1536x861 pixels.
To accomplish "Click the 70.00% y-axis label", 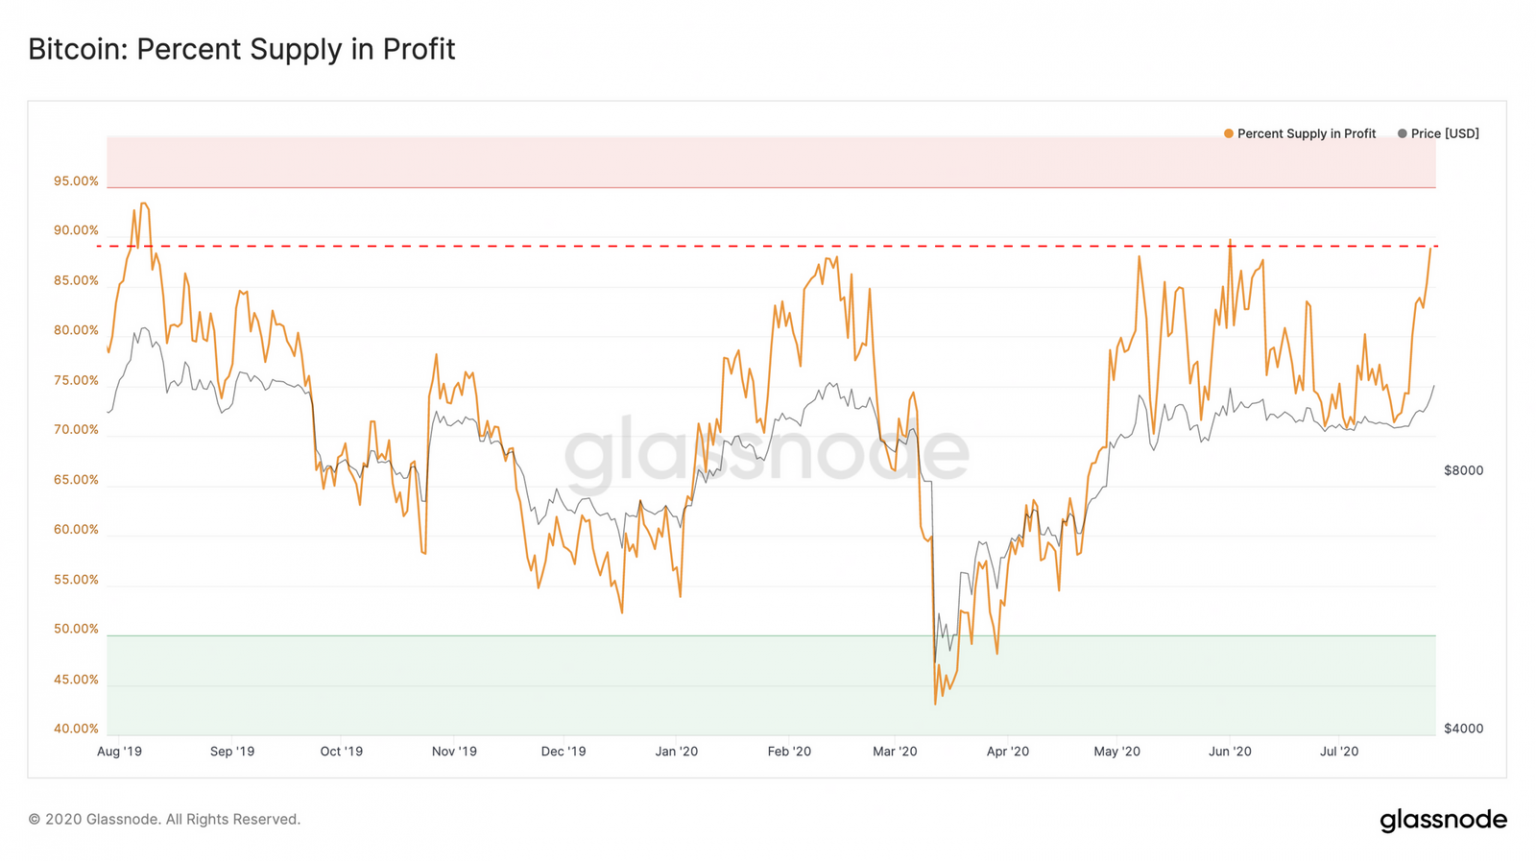I will click(x=76, y=430).
